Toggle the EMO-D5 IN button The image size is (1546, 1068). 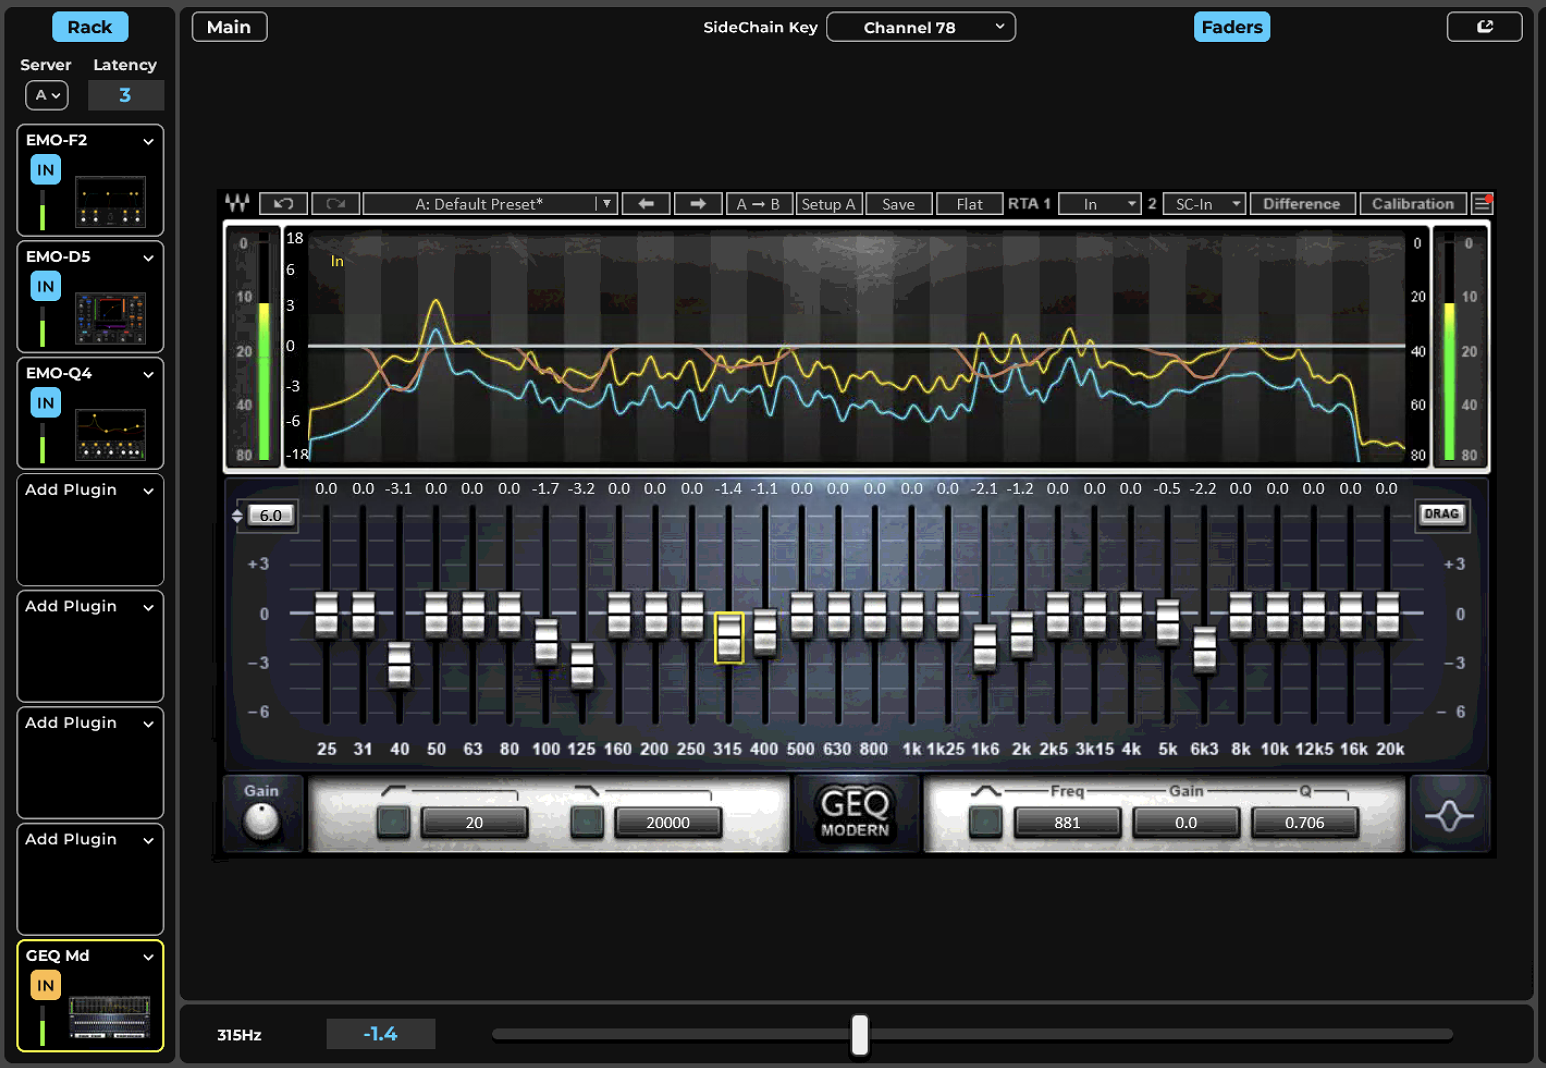tap(45, 287)
